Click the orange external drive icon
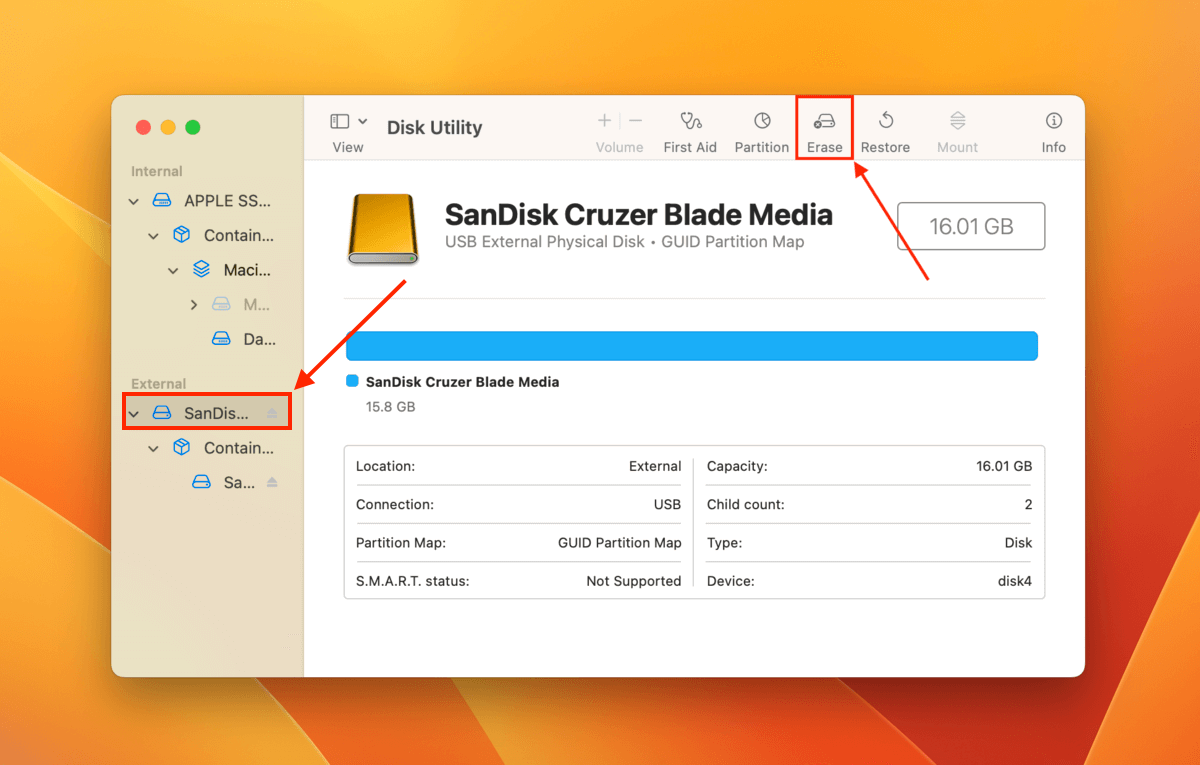 [x=382, y=229]
